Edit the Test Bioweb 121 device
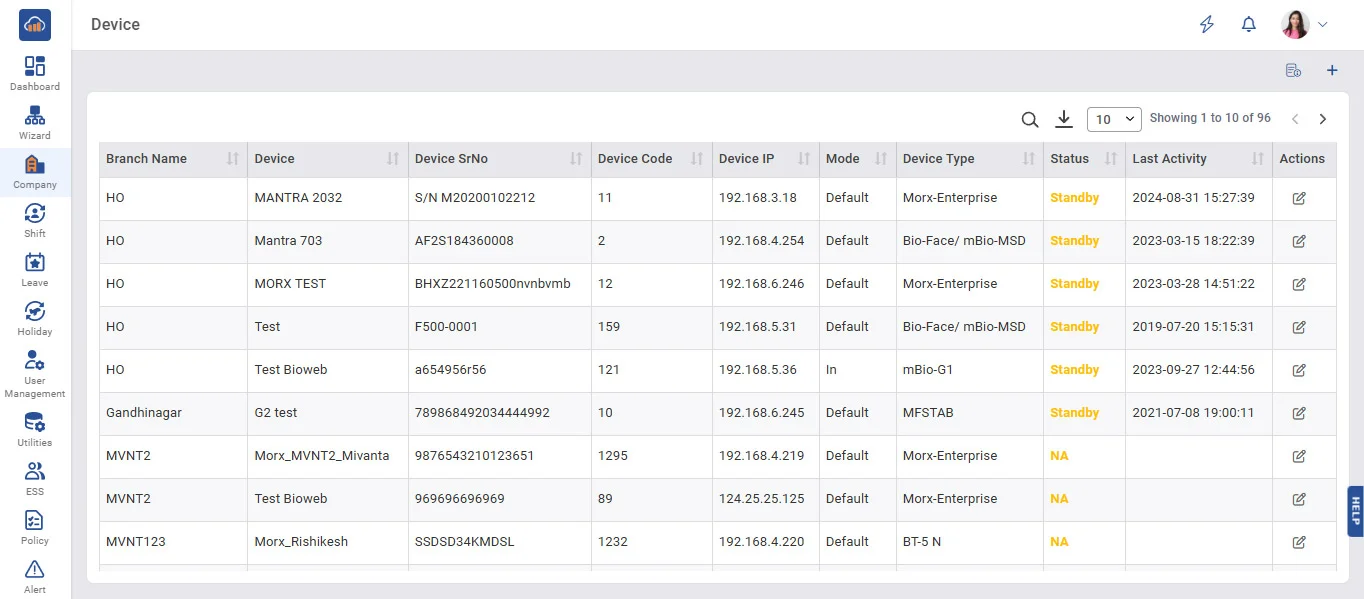 (1299, 370)
